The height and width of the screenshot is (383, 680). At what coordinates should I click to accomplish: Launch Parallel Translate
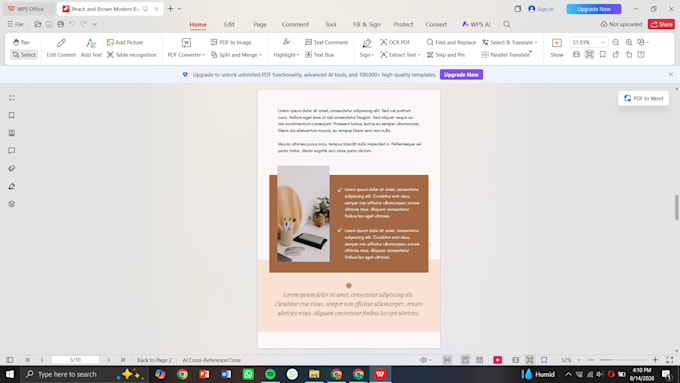coord(506,55)
